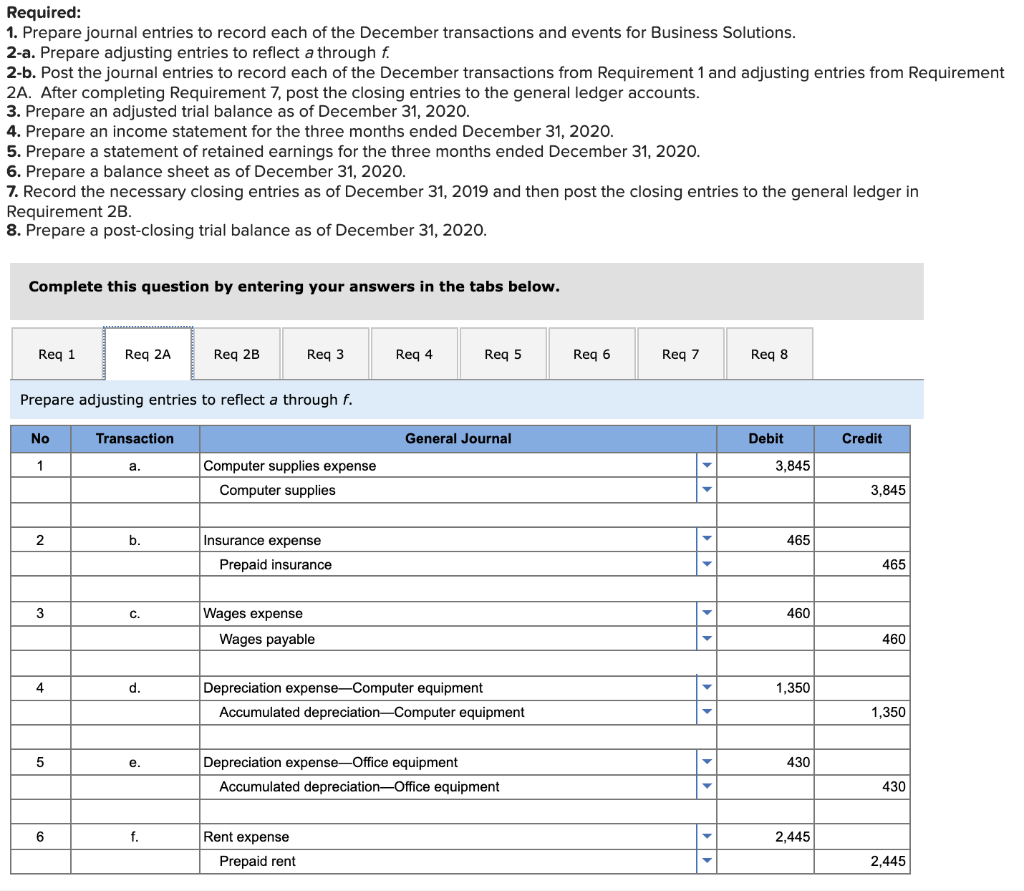This screenshot has height=891, width=1024.
Task: Open the Req 3 adjusted trial balance tab
Action: (325, 353)
